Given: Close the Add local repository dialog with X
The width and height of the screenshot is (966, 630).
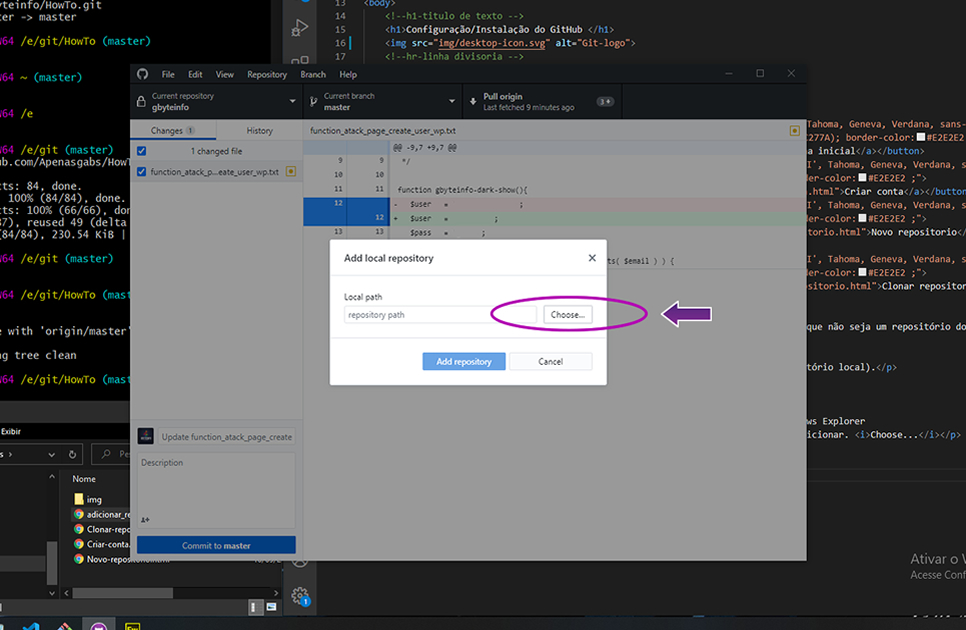Looking at the screenshot, I should click(x=592, y=258).
